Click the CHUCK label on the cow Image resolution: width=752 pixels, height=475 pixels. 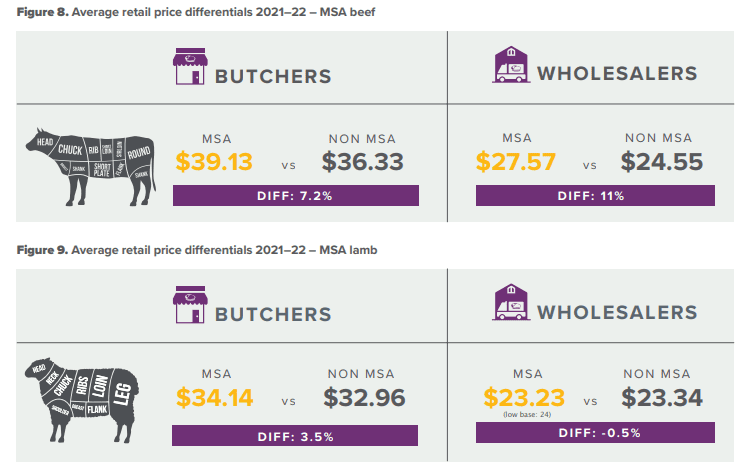(70, 150)
